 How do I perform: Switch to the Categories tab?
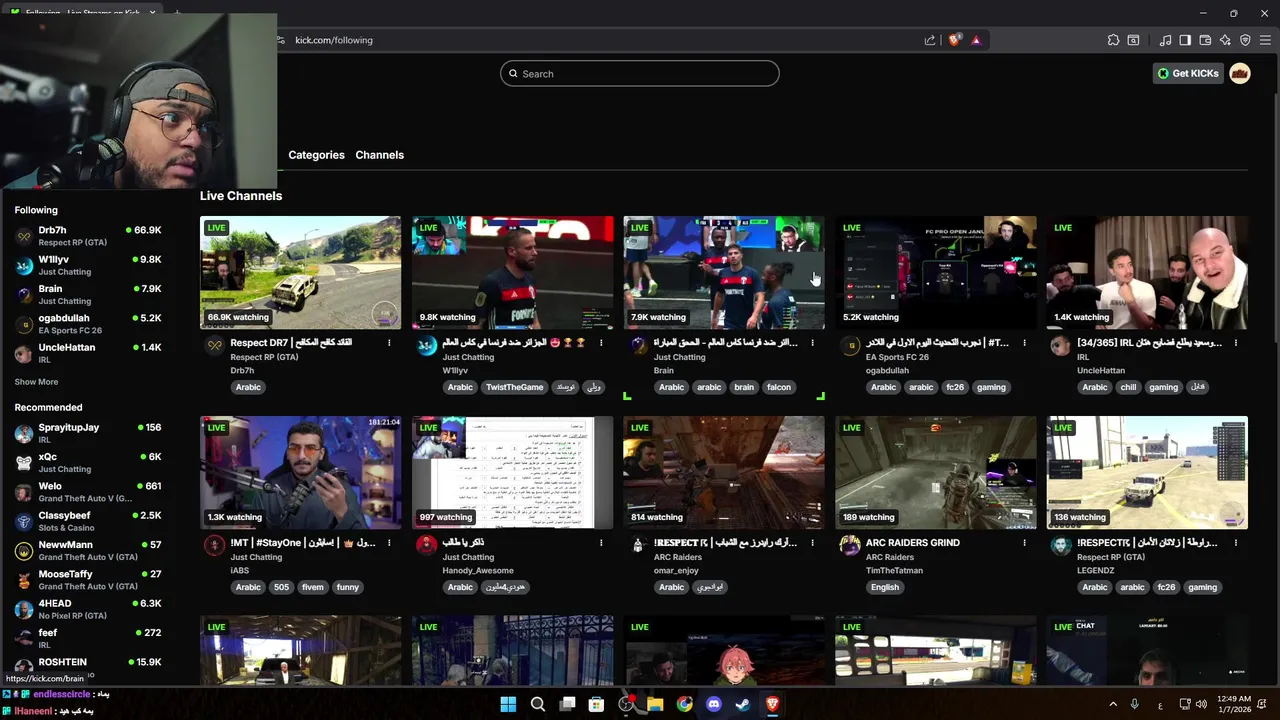pyautogui.click(x=316, y=155)
